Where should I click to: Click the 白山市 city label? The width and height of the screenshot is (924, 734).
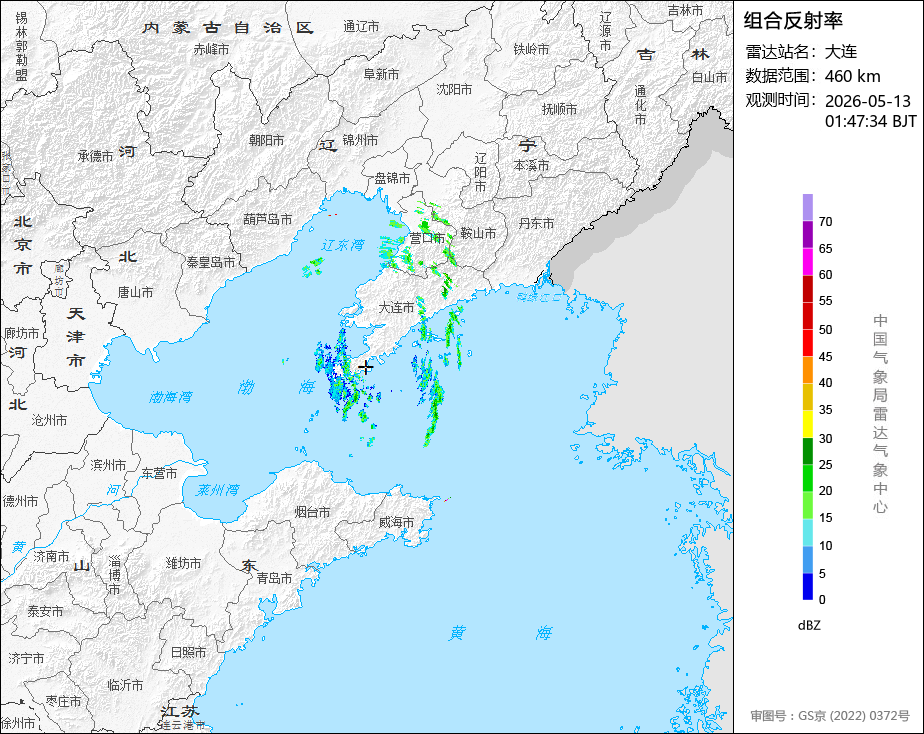tap(709, 77)
